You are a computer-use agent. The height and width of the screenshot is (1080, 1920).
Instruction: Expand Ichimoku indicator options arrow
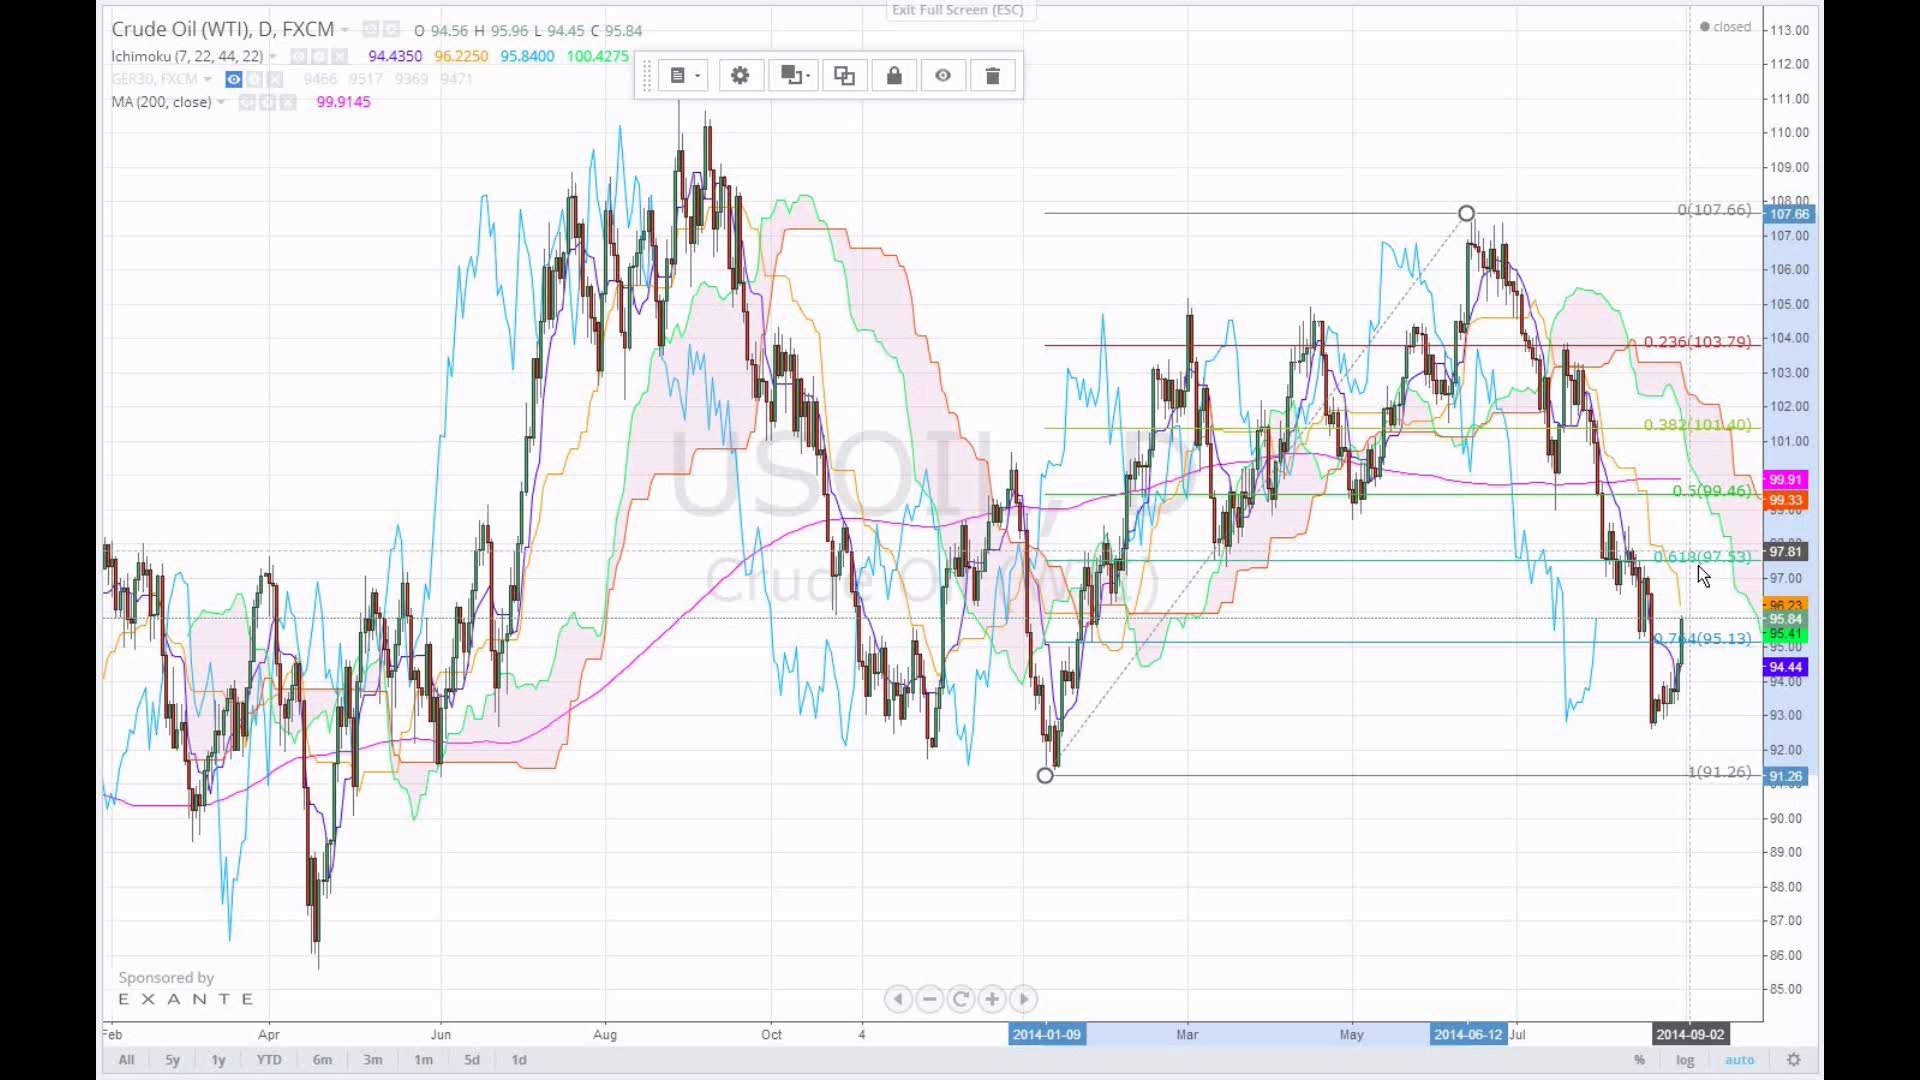tap(273, 57)
